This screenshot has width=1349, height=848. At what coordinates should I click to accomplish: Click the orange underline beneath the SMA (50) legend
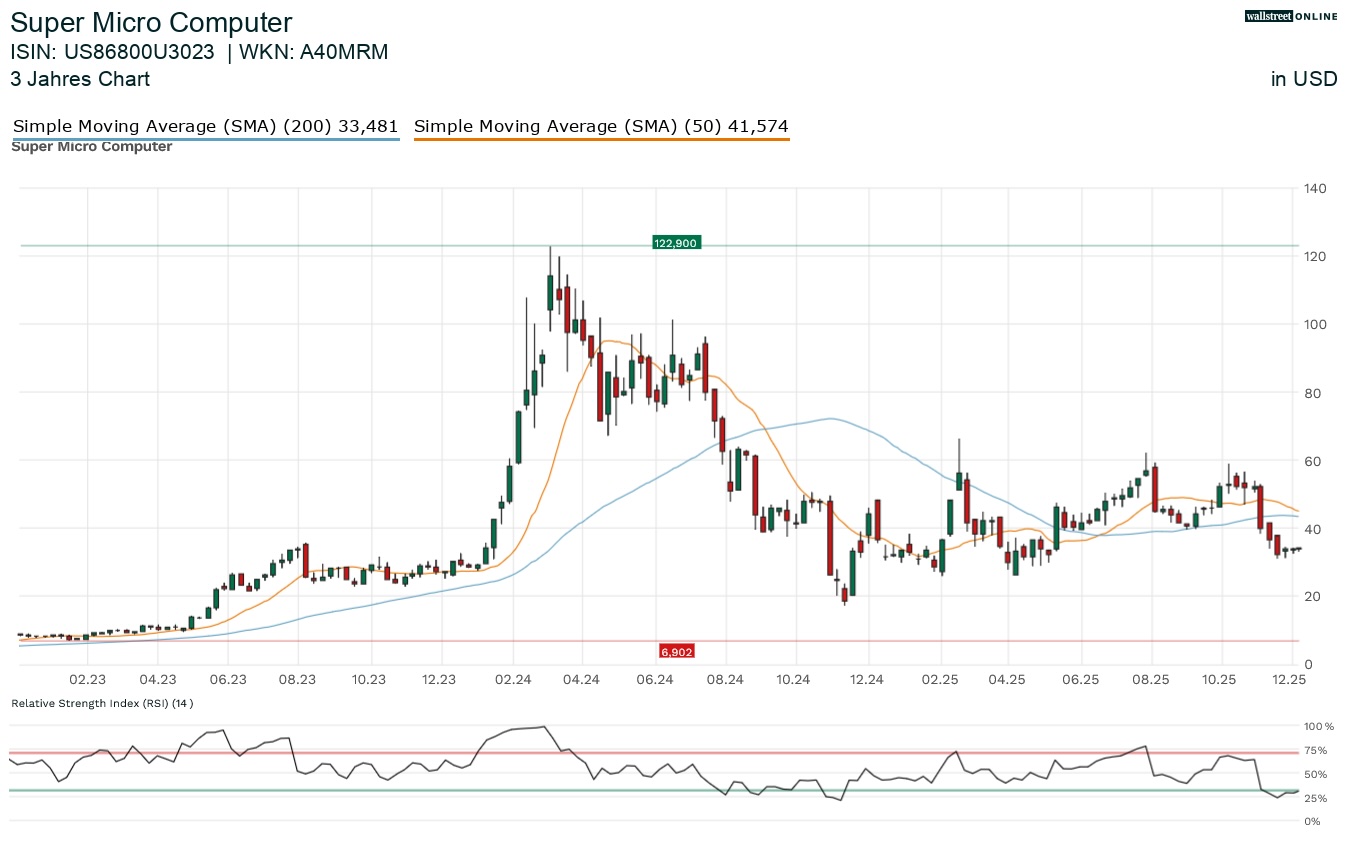click(601, 139)
